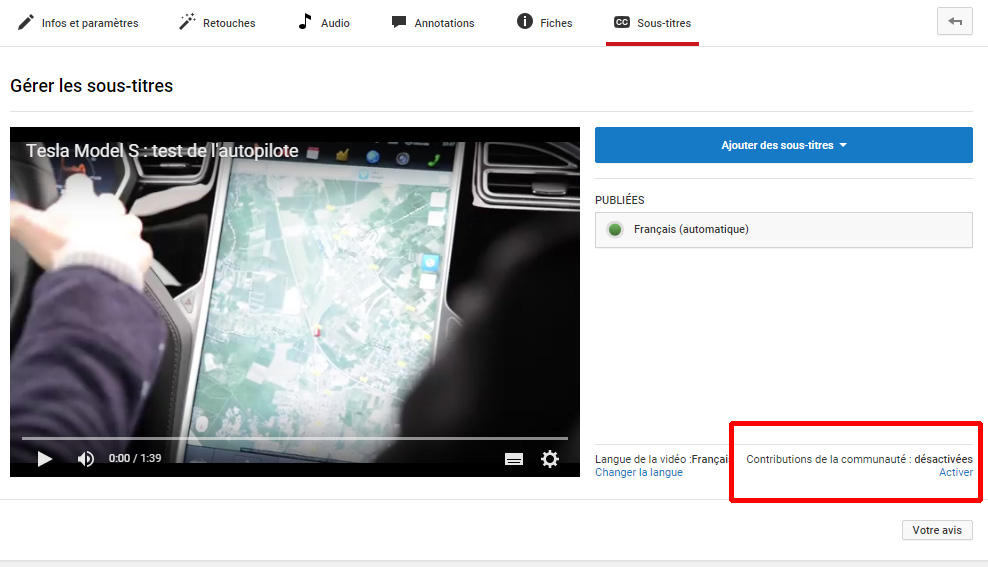Click the PUBLIÉES section label
Screen dimensions: 988x567
619,200
